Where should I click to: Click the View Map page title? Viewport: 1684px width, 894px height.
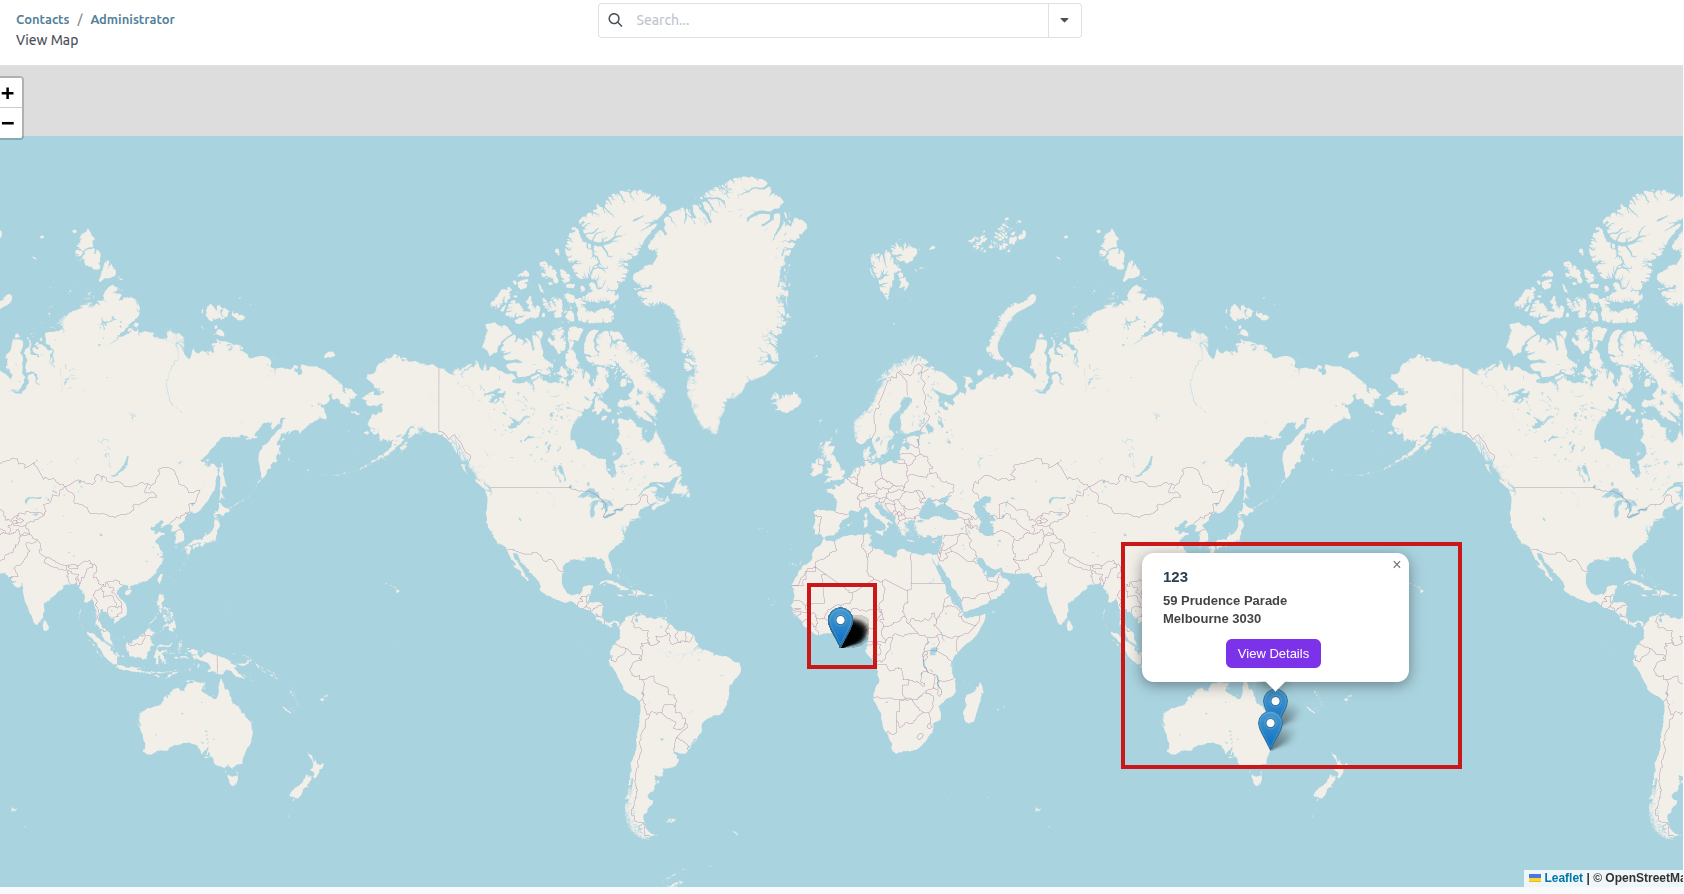click(x=47, y=40)
